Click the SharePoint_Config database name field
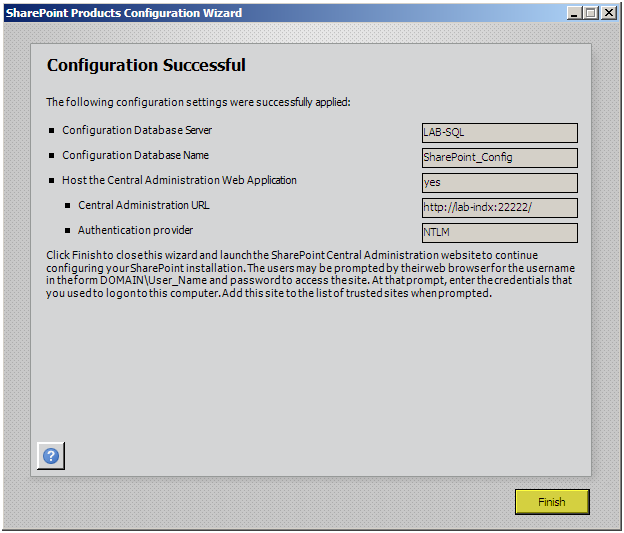Viewport: 624px width, 533px height. (x=499, y=158)
